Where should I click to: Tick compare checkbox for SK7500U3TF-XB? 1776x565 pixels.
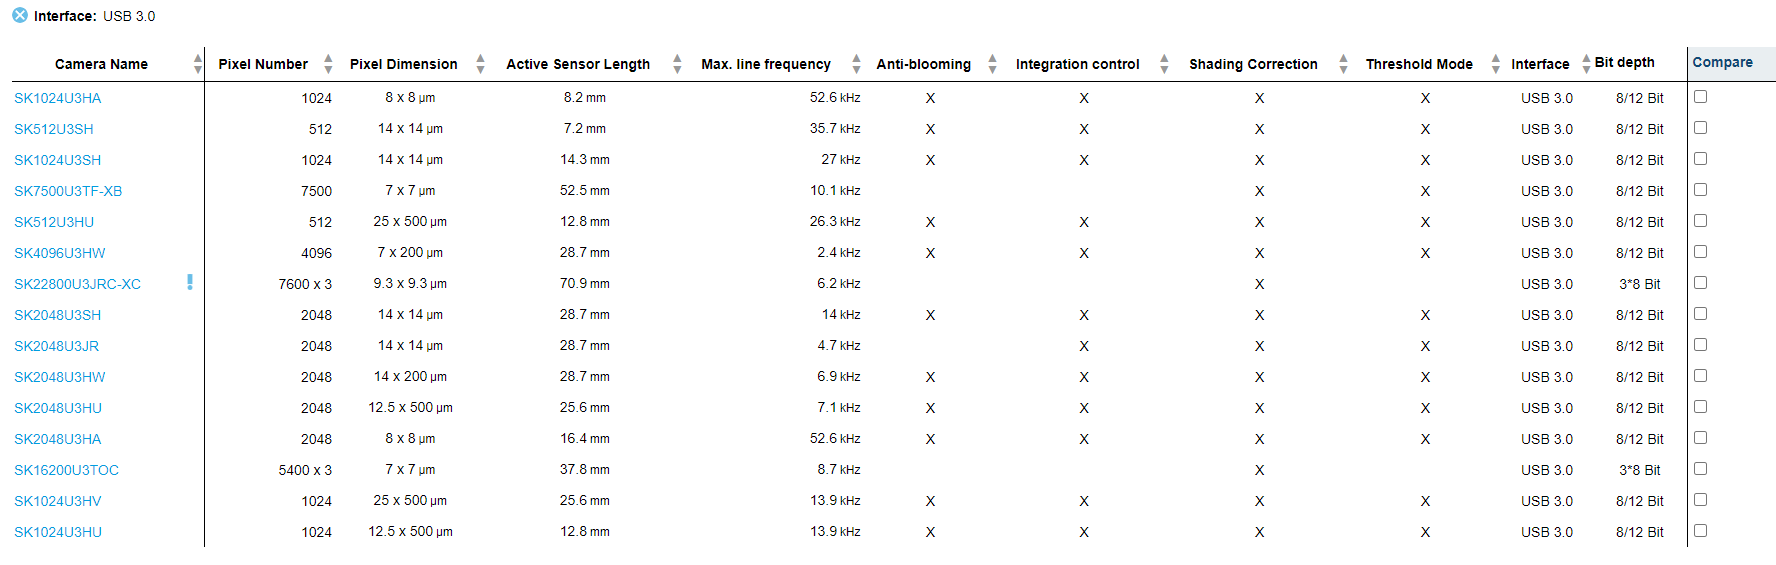[1700, 190]
